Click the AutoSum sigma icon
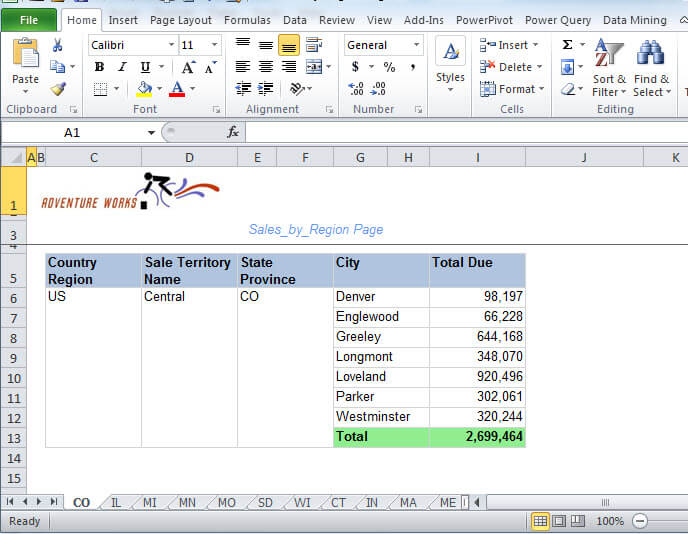Viewport: 688px width, 534px height. 567,45
